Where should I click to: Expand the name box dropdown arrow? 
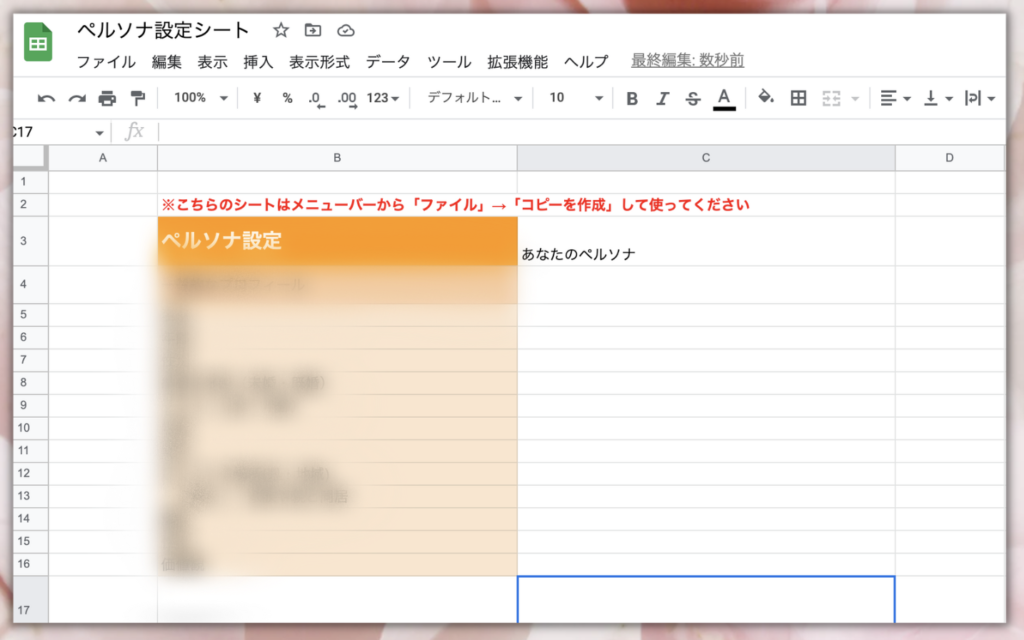pos(99,133)
